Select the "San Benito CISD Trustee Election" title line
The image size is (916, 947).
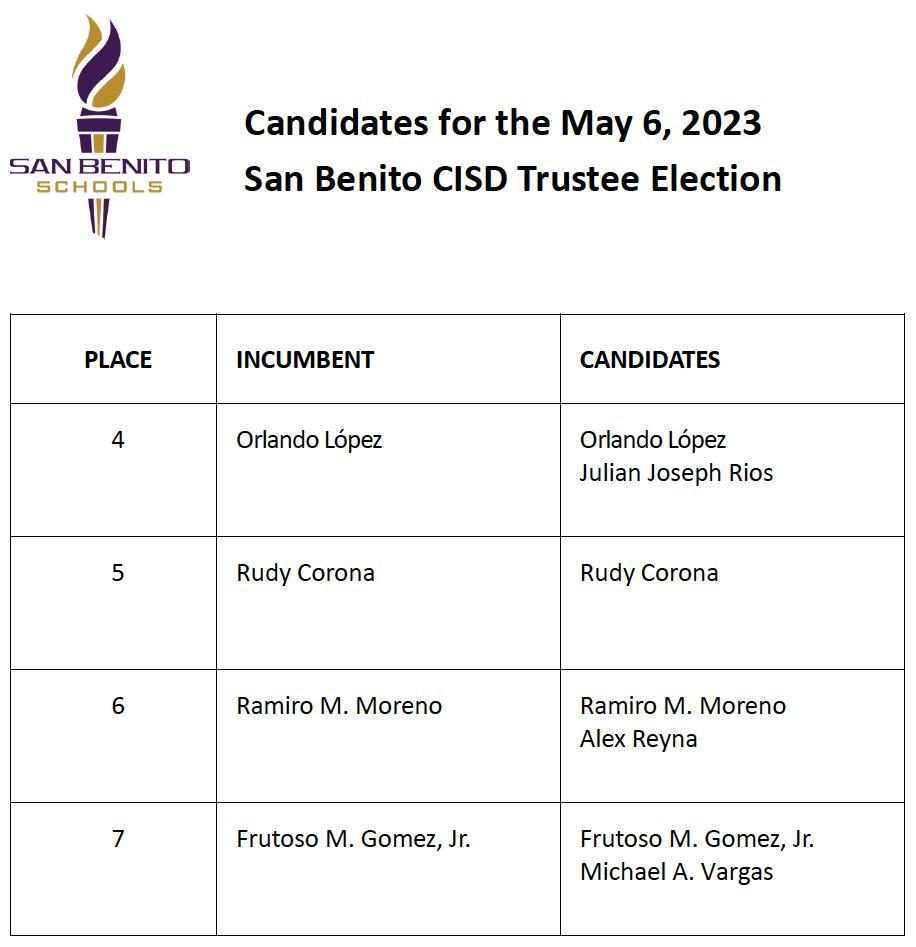coord(512,179)
